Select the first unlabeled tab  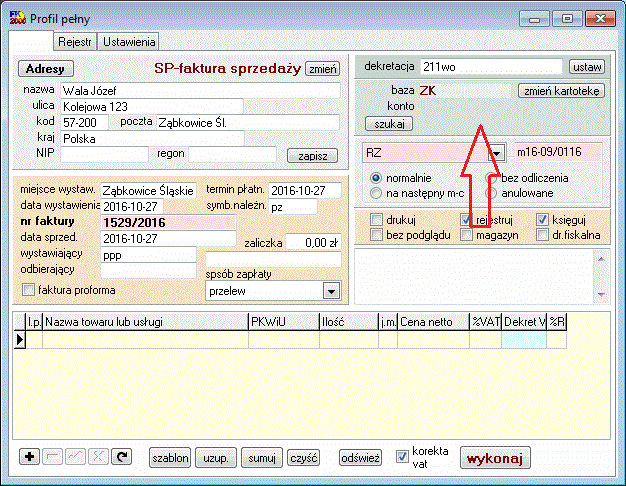(x=31, y=40)
